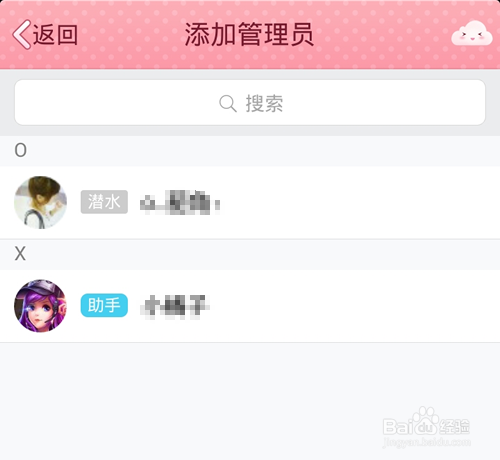Select the blurred name beside 潜水 badge
This screenshot has width=500, height=460.
point(180,202)
